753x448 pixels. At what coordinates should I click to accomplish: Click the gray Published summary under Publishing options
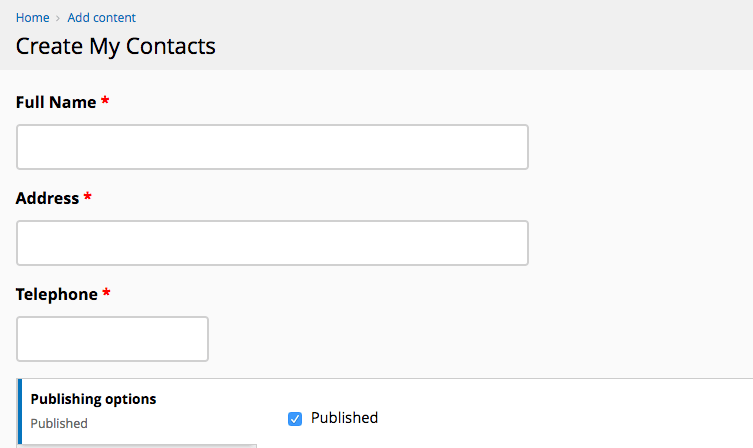click(x=59, y=424)
